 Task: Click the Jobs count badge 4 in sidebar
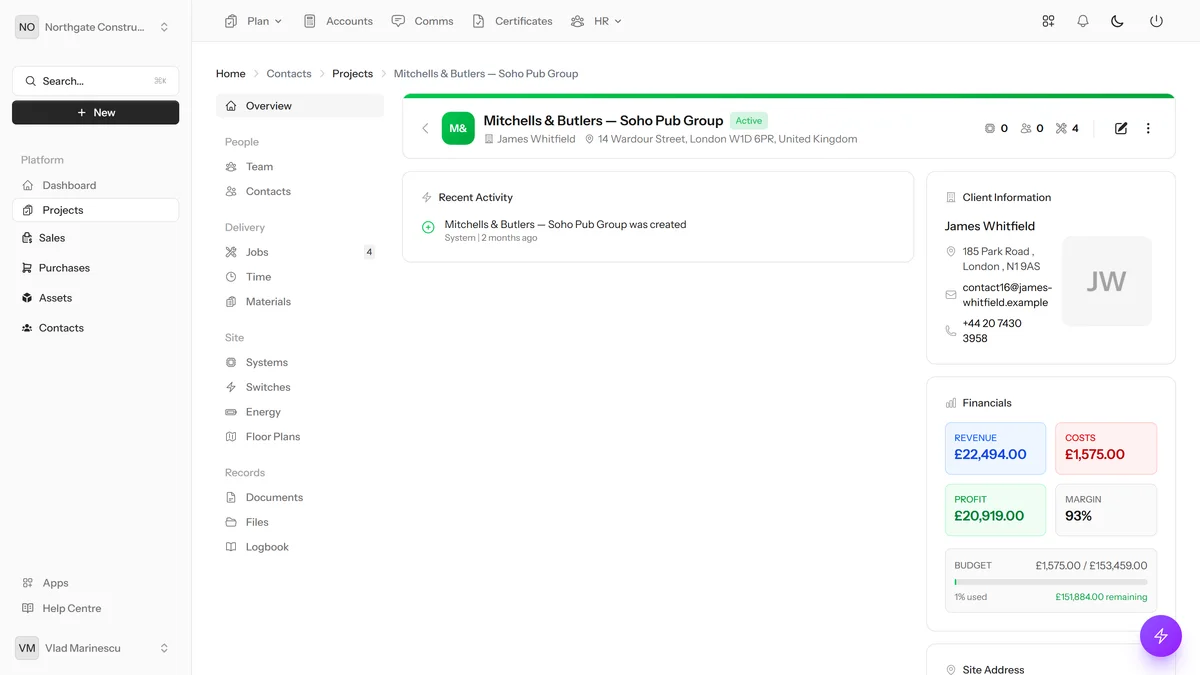(369, 252)
